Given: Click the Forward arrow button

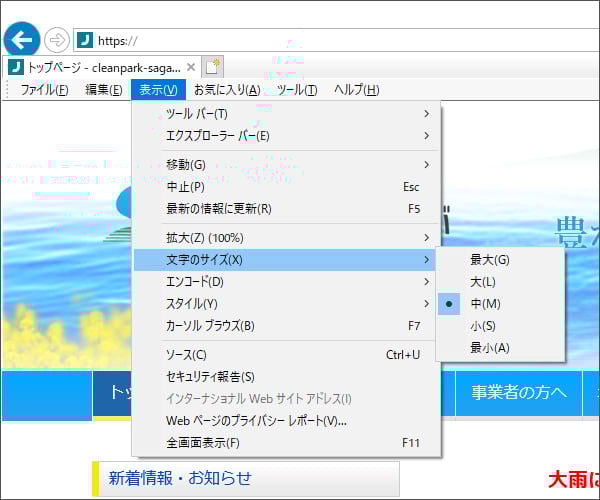Looking at the screenshot, I should 57,40.
